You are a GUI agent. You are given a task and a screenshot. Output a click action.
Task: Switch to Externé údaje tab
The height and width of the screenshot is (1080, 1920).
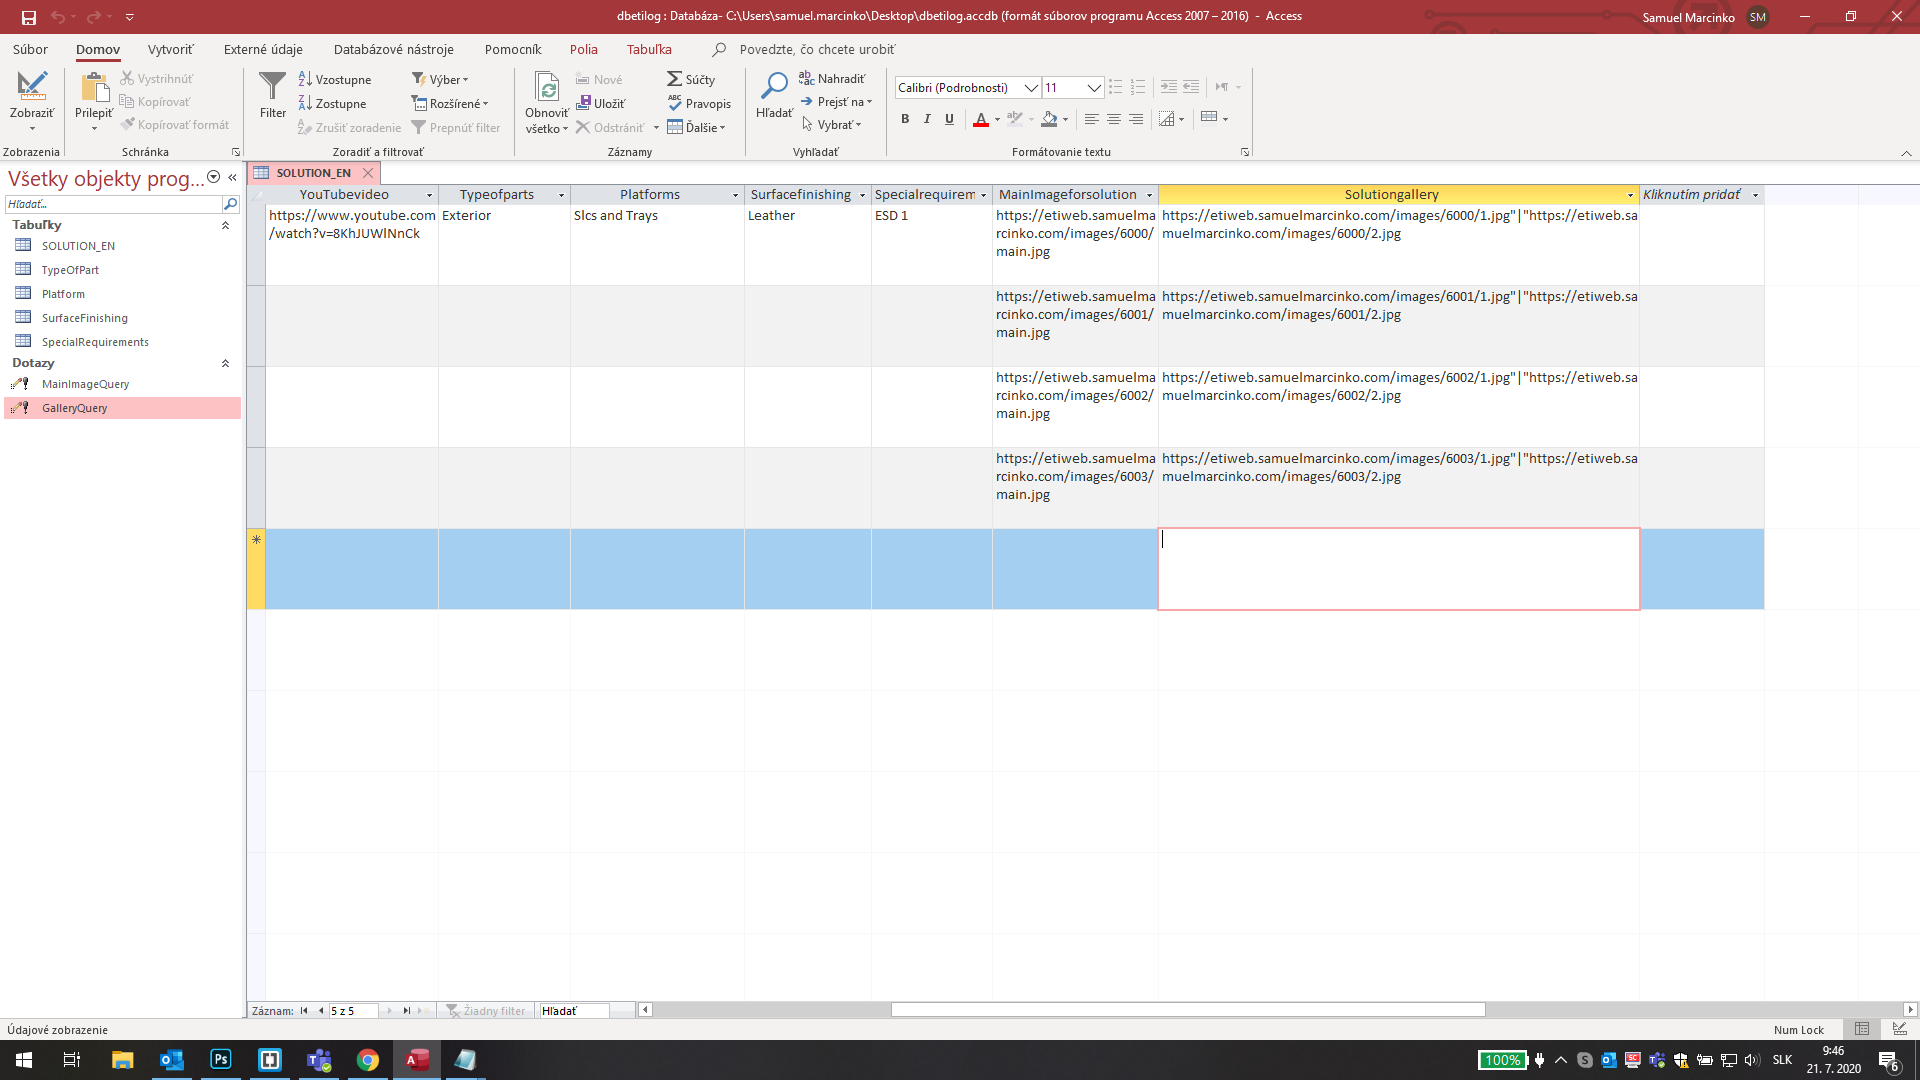pyautogui.click(x=263, y=49)
